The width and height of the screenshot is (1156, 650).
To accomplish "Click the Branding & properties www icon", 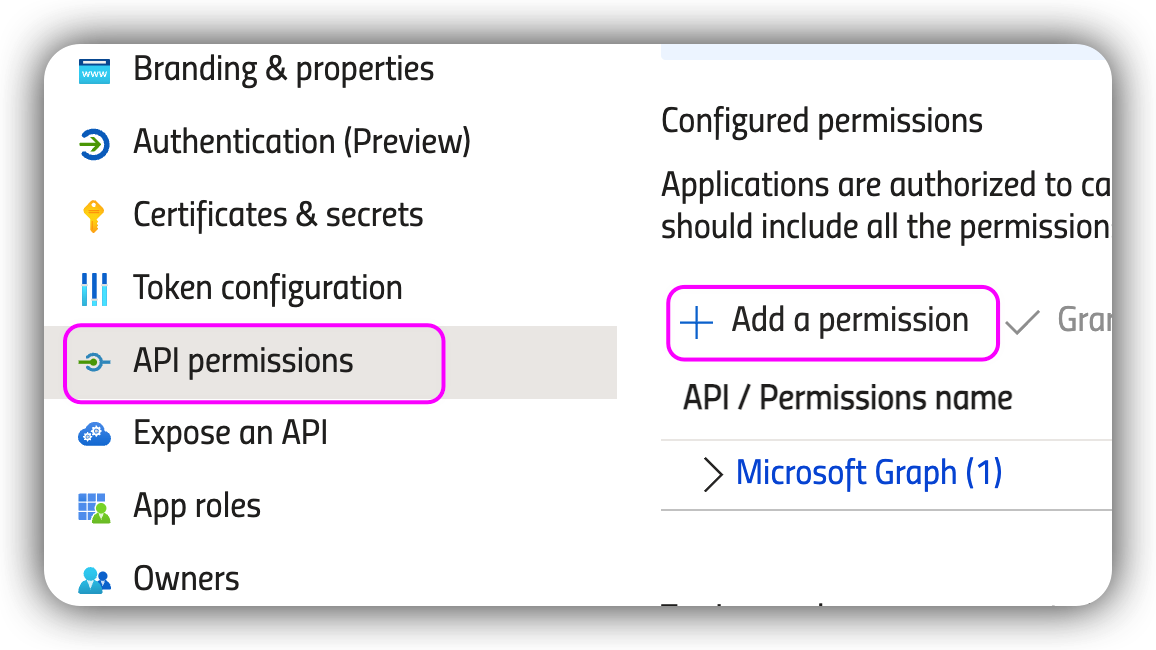I will (94, 71).
